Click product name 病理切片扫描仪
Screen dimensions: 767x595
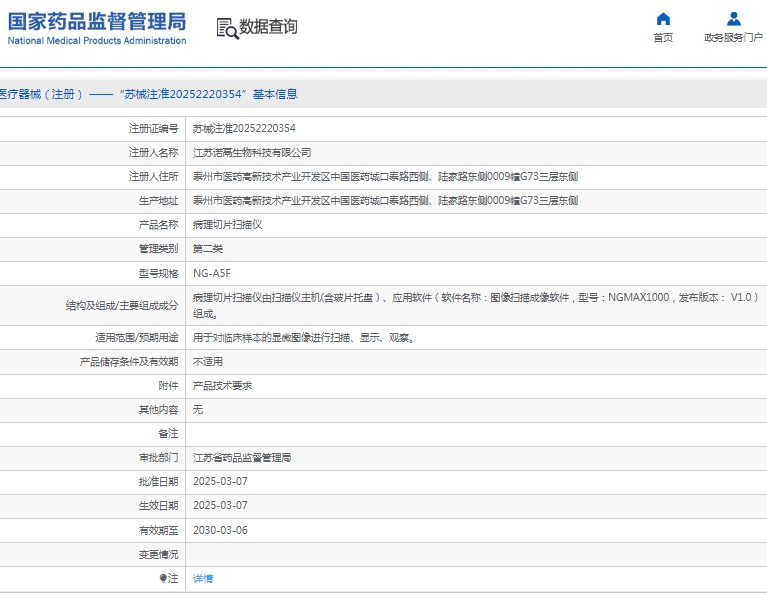[x=227, y=225]
